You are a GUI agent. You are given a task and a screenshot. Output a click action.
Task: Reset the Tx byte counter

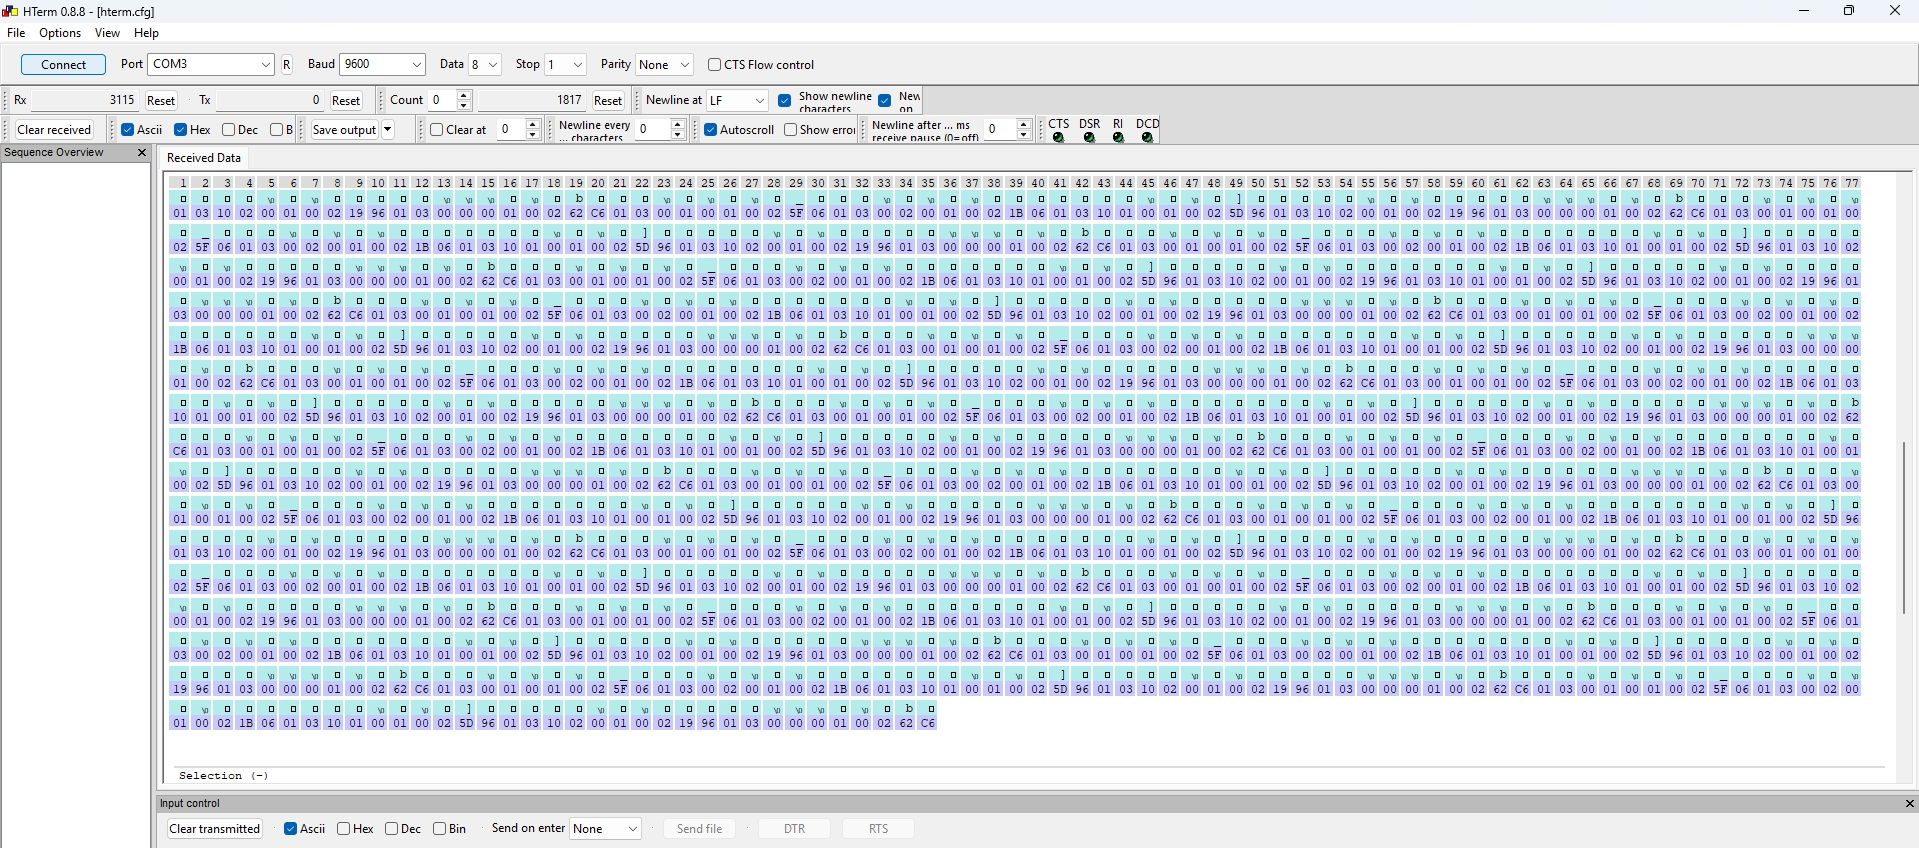[x=346, y=101]
